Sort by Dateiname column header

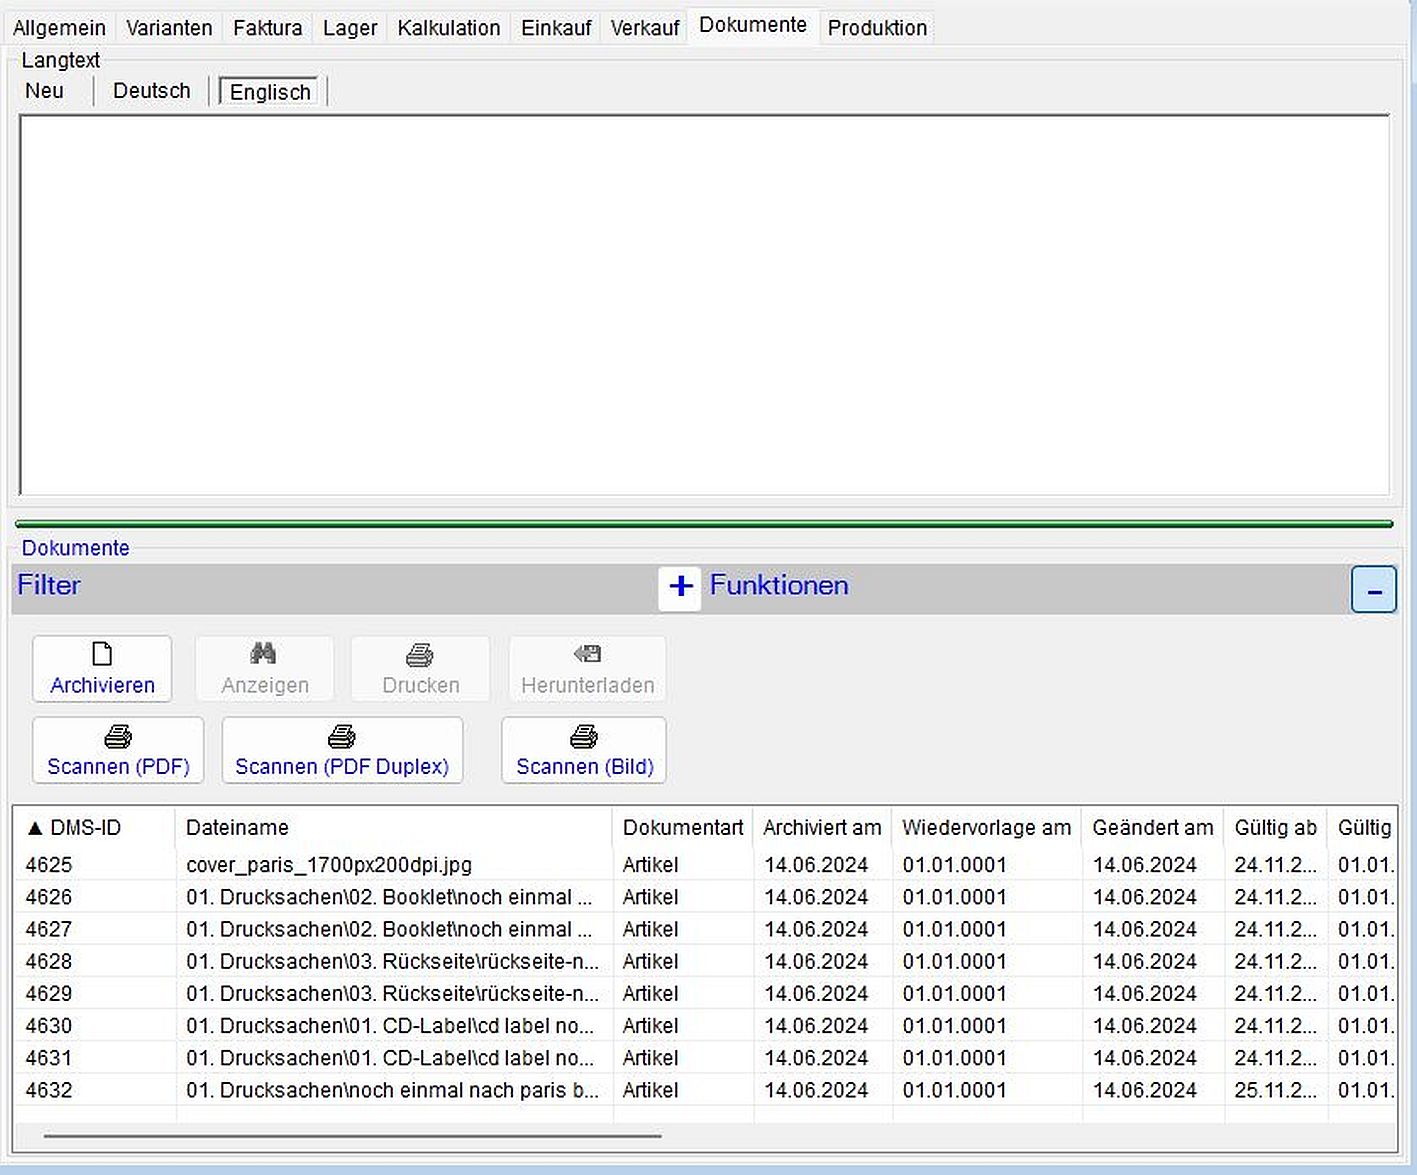(394, 828)
